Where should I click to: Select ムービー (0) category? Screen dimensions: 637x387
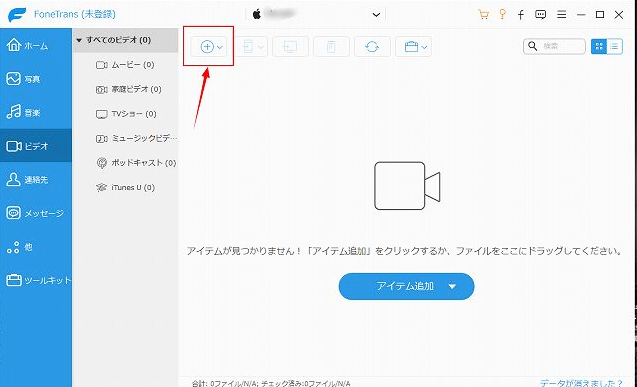pos(125,65)
